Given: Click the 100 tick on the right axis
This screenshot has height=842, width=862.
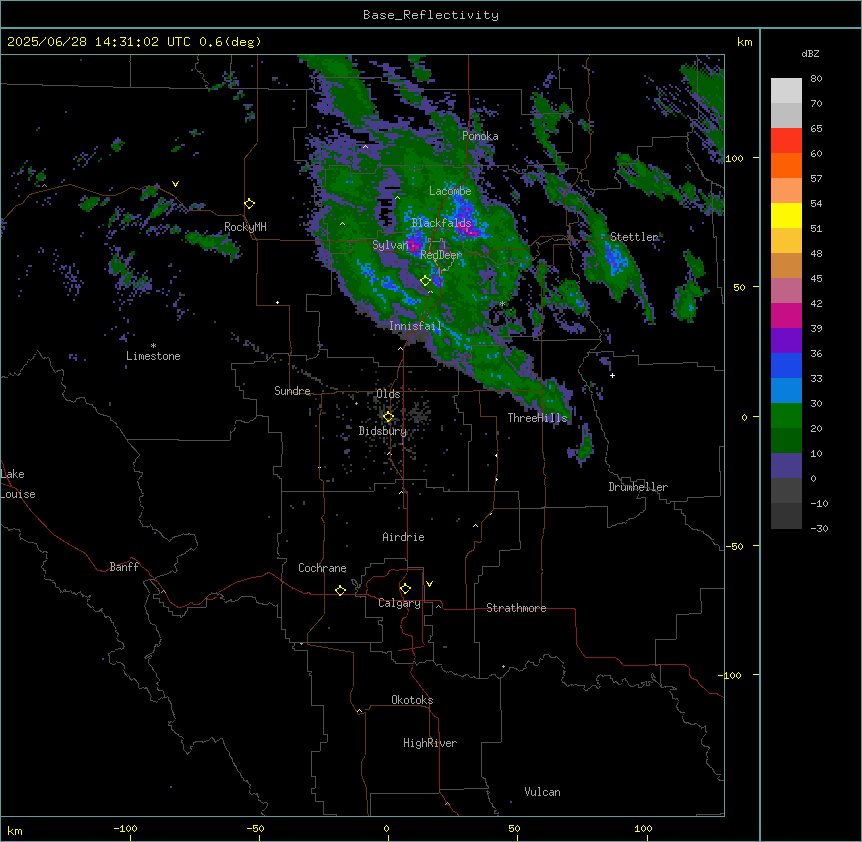Looking at the screenshot, I should click(x=734, y=158).
